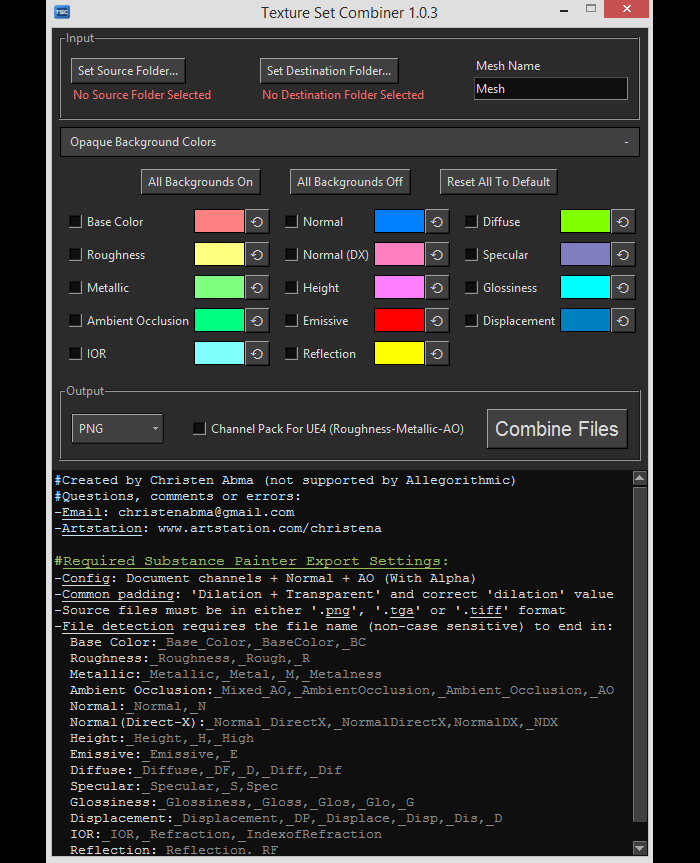Reset the Normal (DX) background color
700x863 pixels.
point(437,255)
